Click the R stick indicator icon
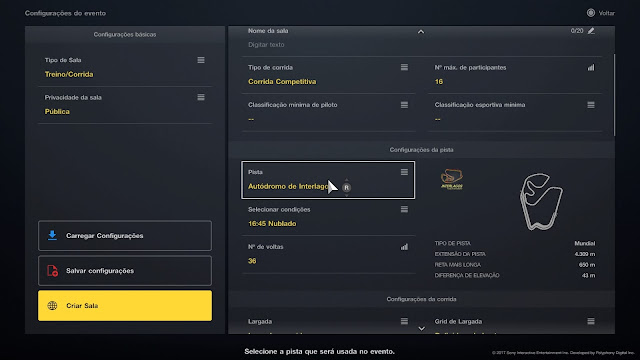640x360 pixels. click(346, 187)
